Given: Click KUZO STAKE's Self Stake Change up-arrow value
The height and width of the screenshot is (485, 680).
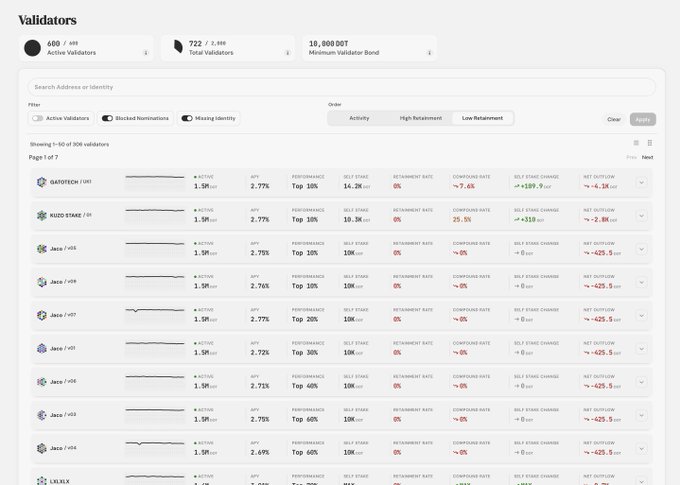Looking at the screenshot, I should pos(527,220).
